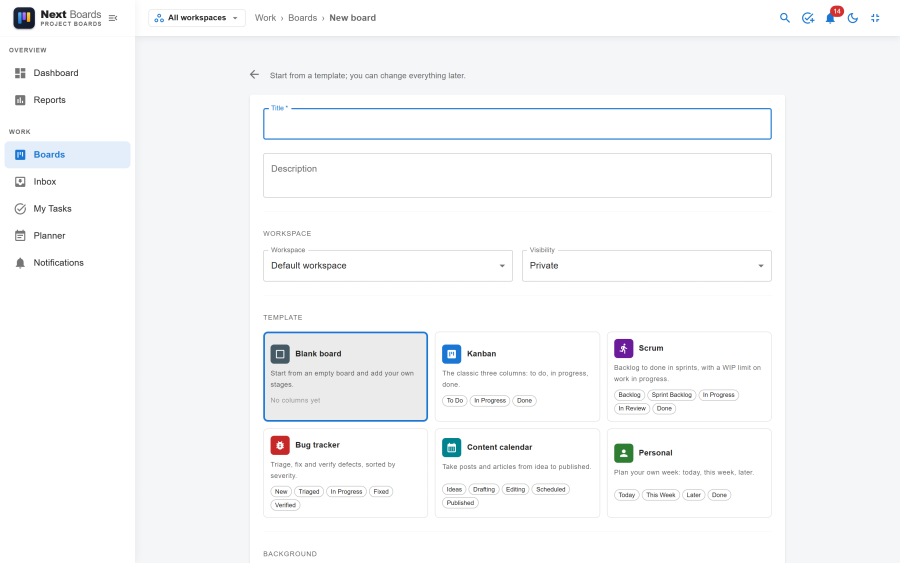Open Planner in the sidebar
Screen dimensions: 900x563
[x=67, y=235]
